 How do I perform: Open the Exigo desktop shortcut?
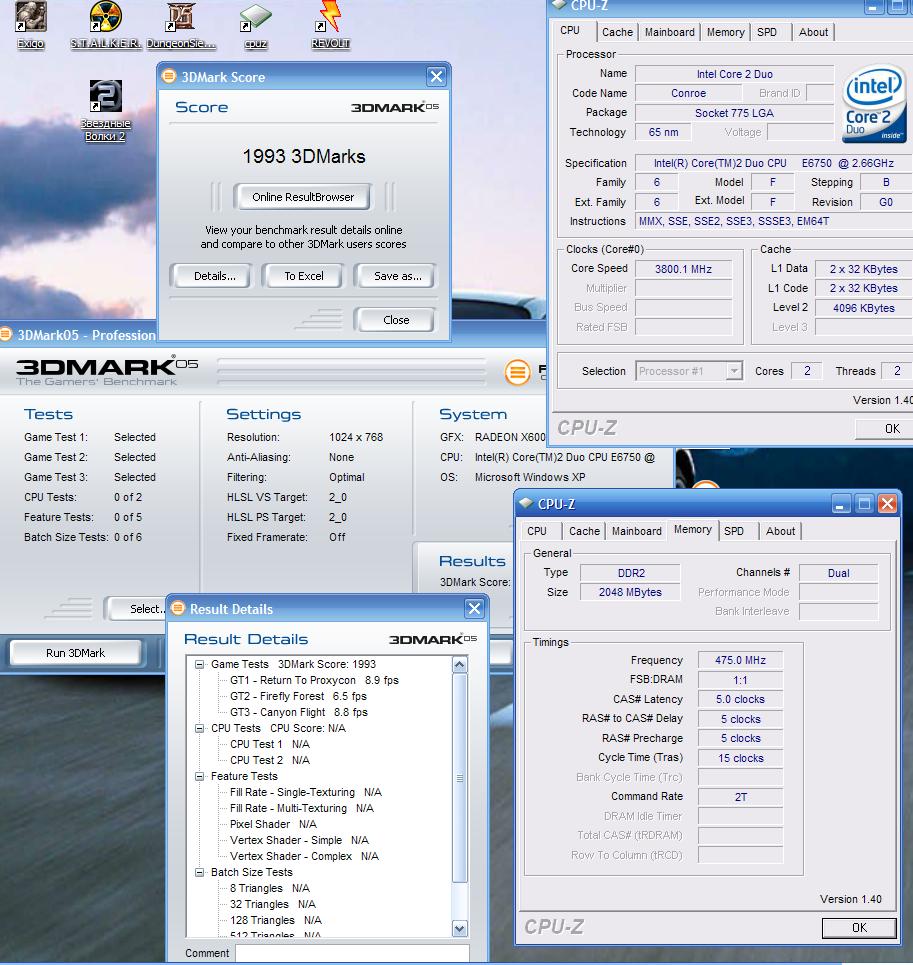point(31,25)
